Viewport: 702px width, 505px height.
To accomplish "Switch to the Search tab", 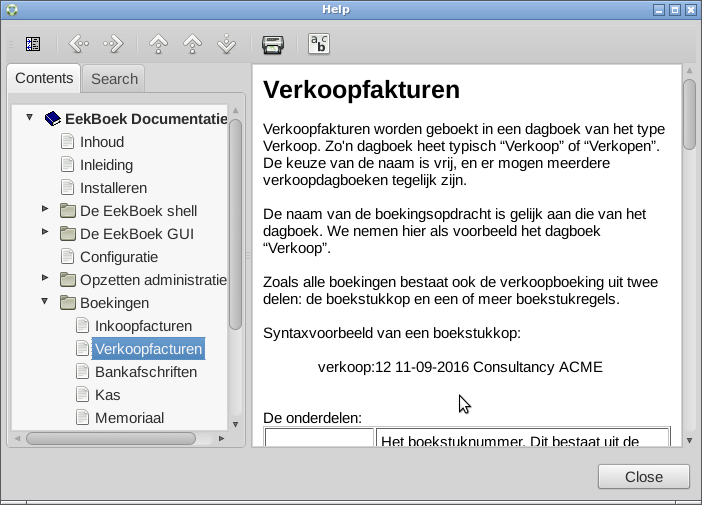I will pyautogui.click(x=114, y=79).
